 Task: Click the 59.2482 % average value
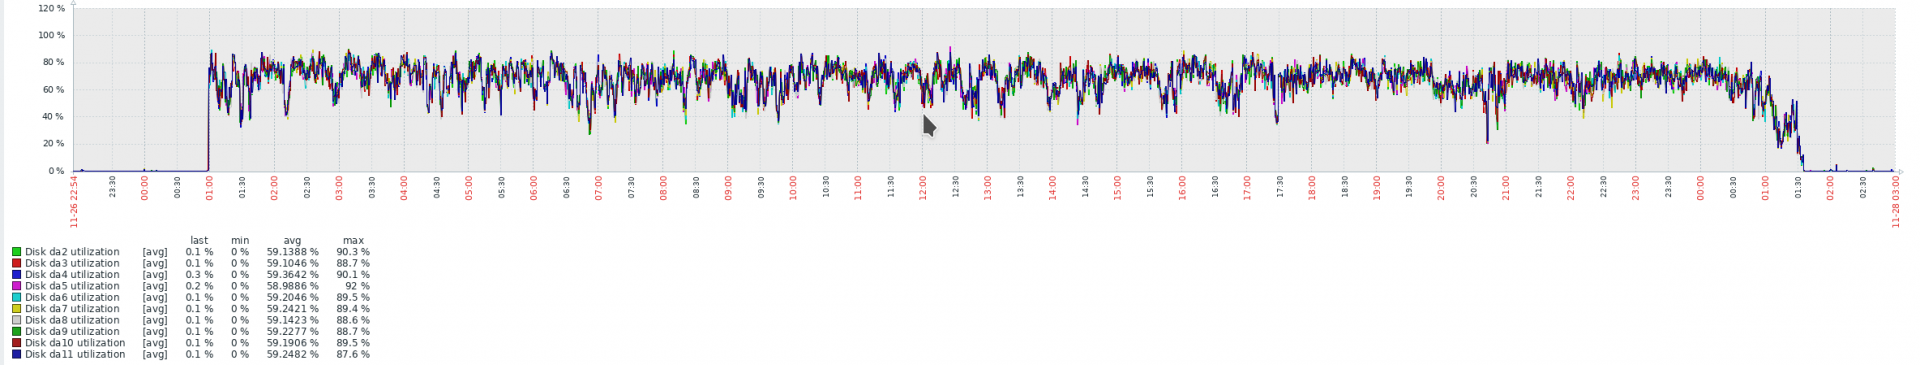pyautogui.click(x=293, y=355)
